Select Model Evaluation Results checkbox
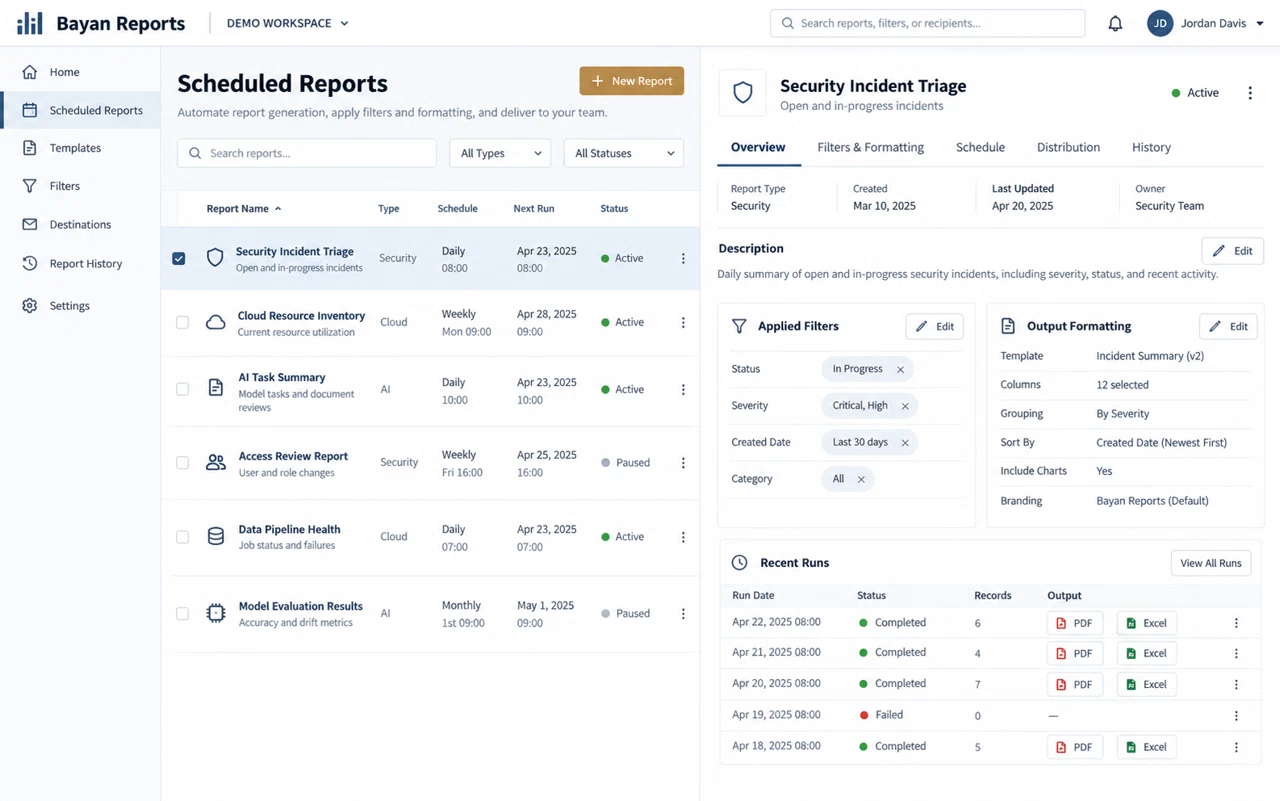Screen dimensions: 1280x801 [182, 614]
